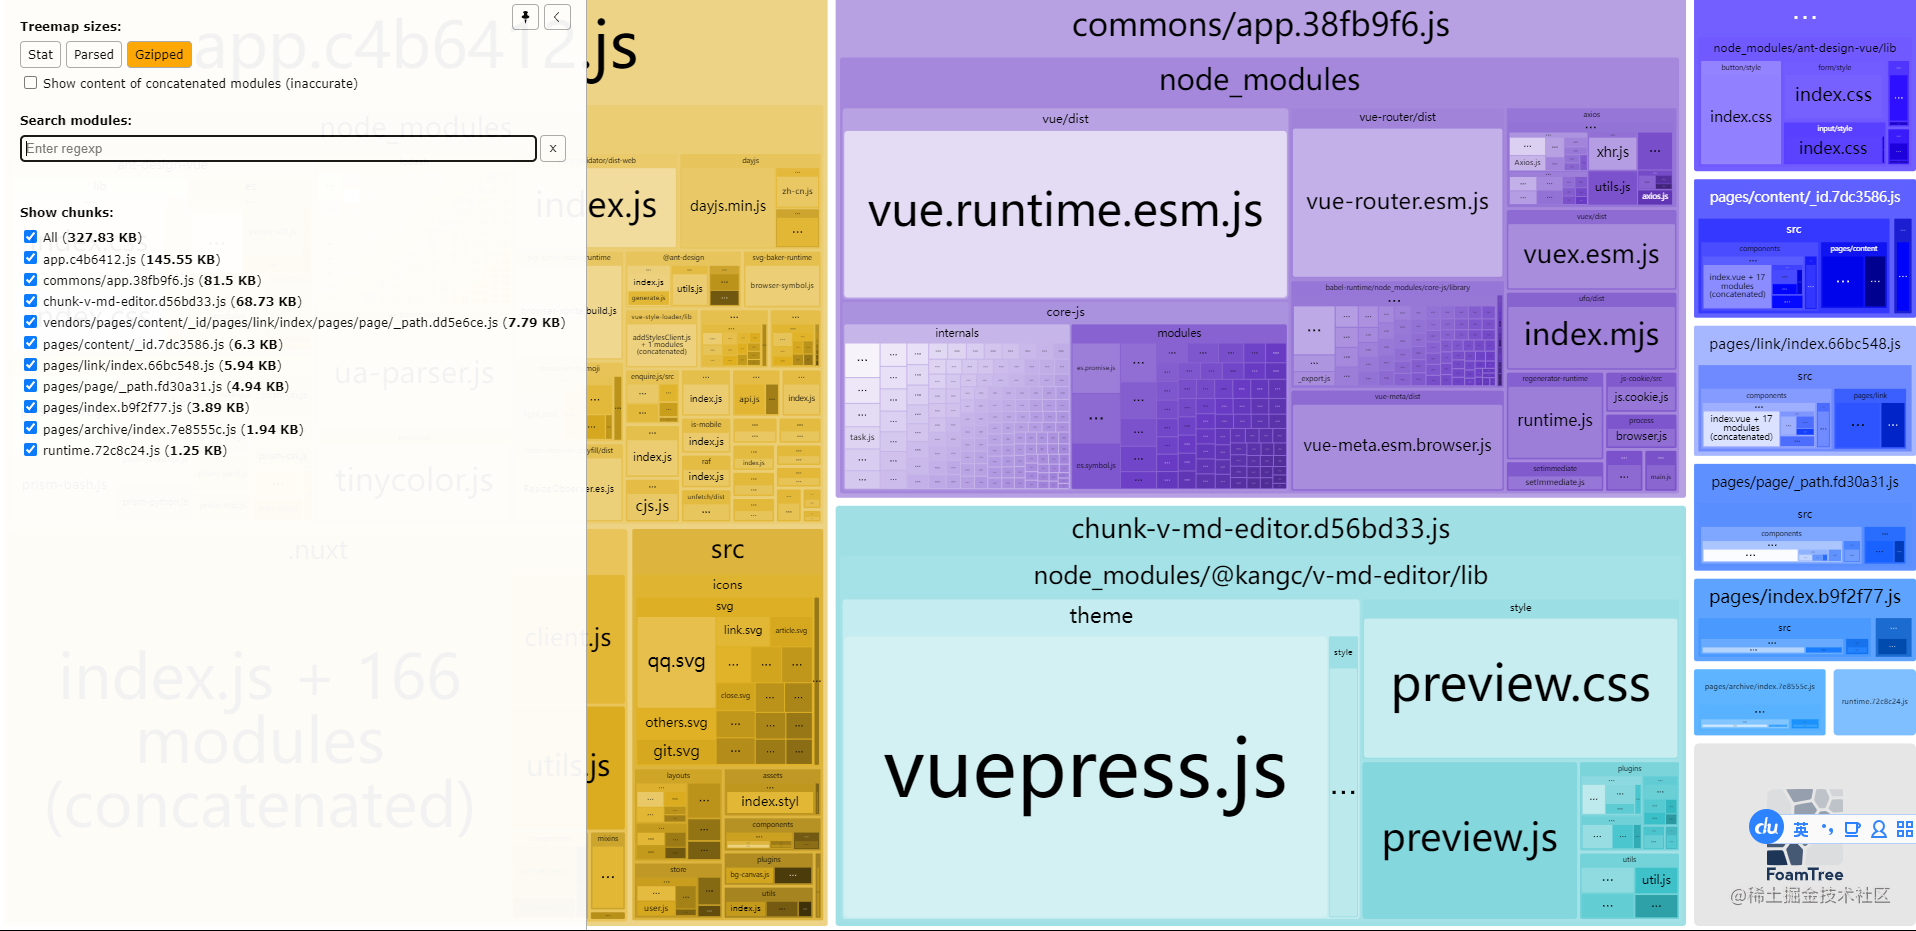Select the others.svg block
The width and height of the screenshot is (1916, 931).
[676, 723]
